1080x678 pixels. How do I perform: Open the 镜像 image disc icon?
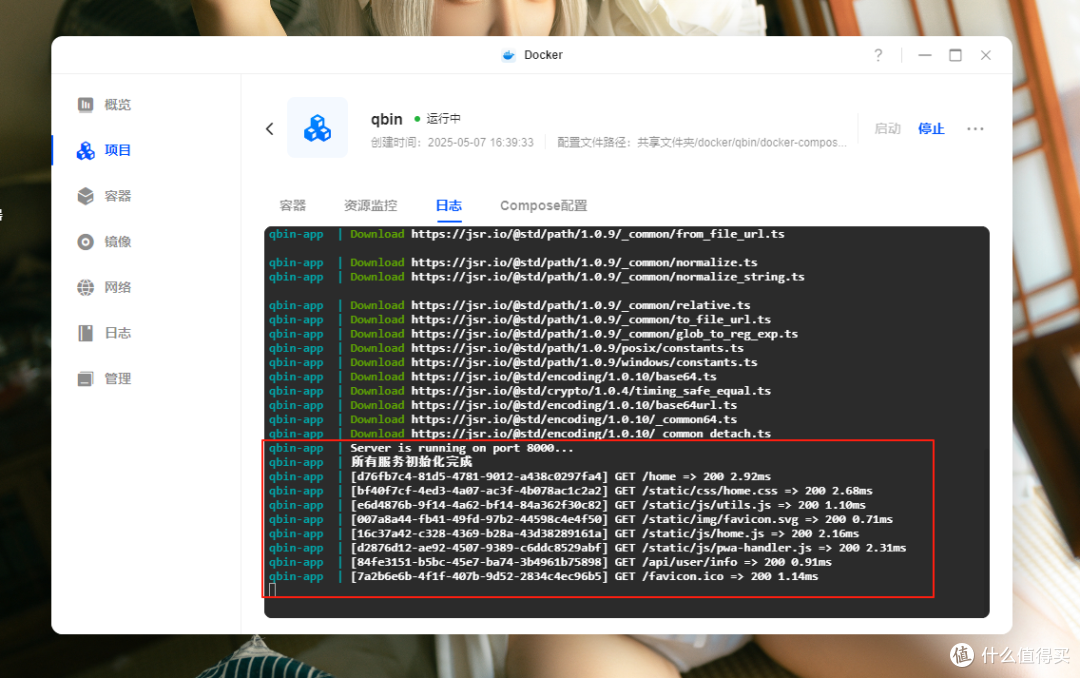pos(85,242)
